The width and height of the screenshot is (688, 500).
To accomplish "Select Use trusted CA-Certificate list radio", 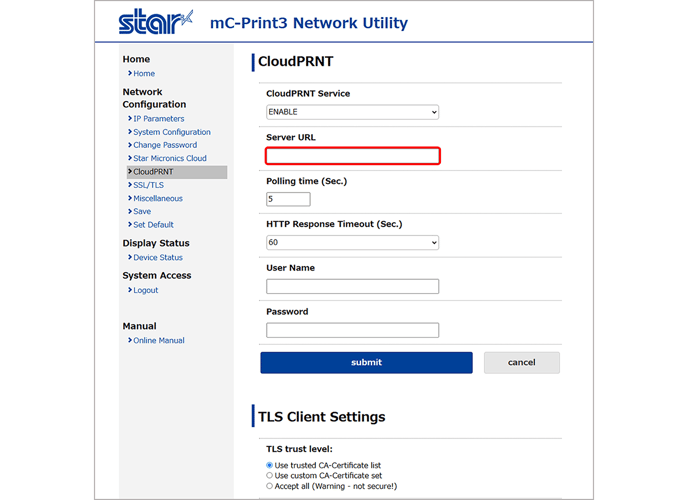I will pos(269,465).
